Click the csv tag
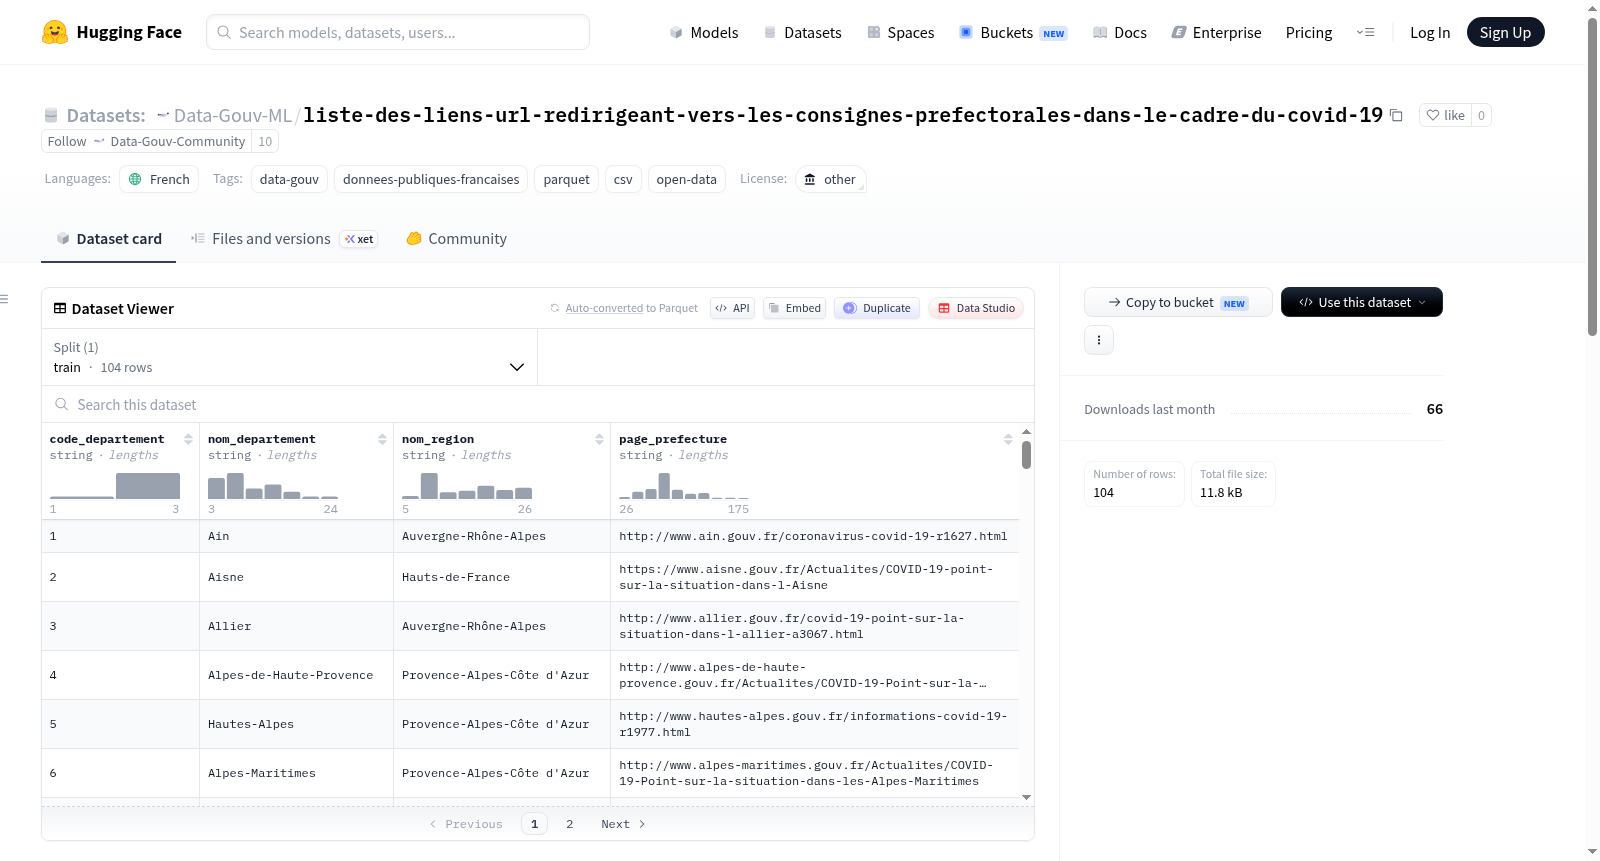Image resolution: width=1600 pixels, height=861 pixels. [623, 179]
